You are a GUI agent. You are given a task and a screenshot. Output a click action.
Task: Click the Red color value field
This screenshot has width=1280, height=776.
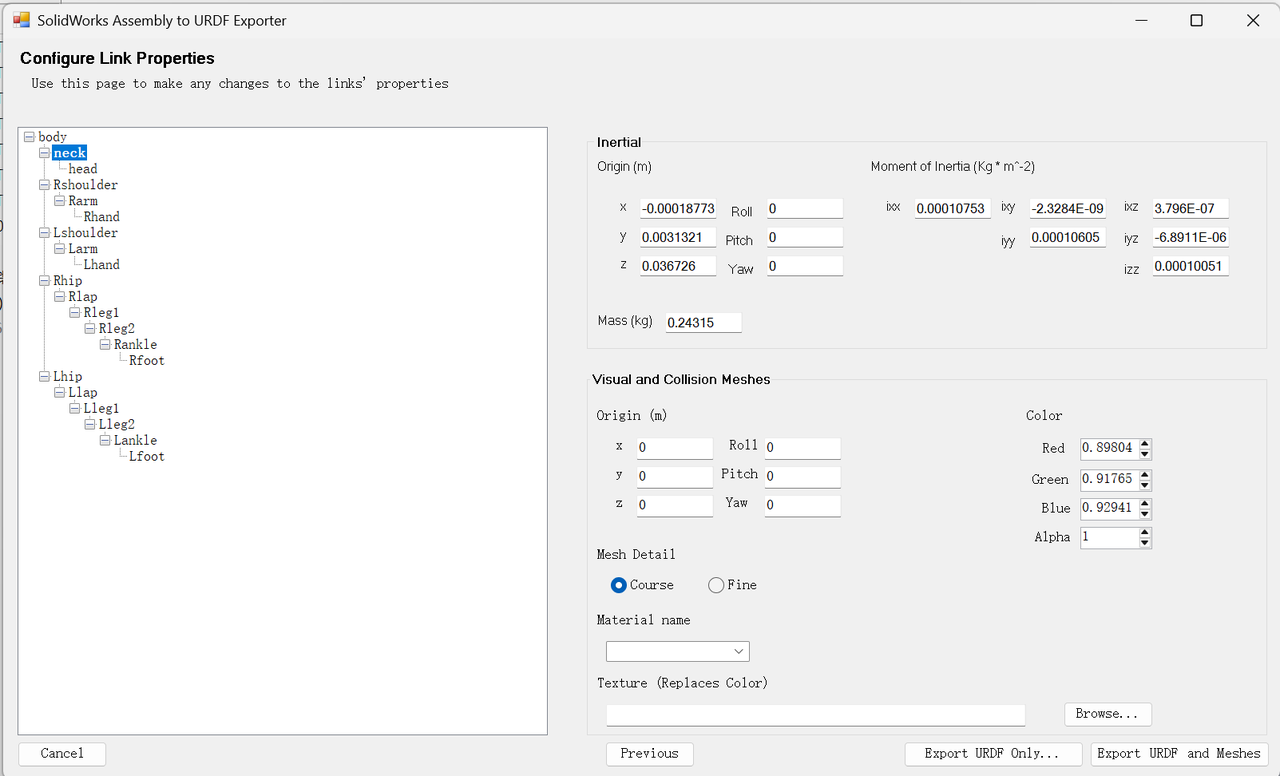point(1109,449)
